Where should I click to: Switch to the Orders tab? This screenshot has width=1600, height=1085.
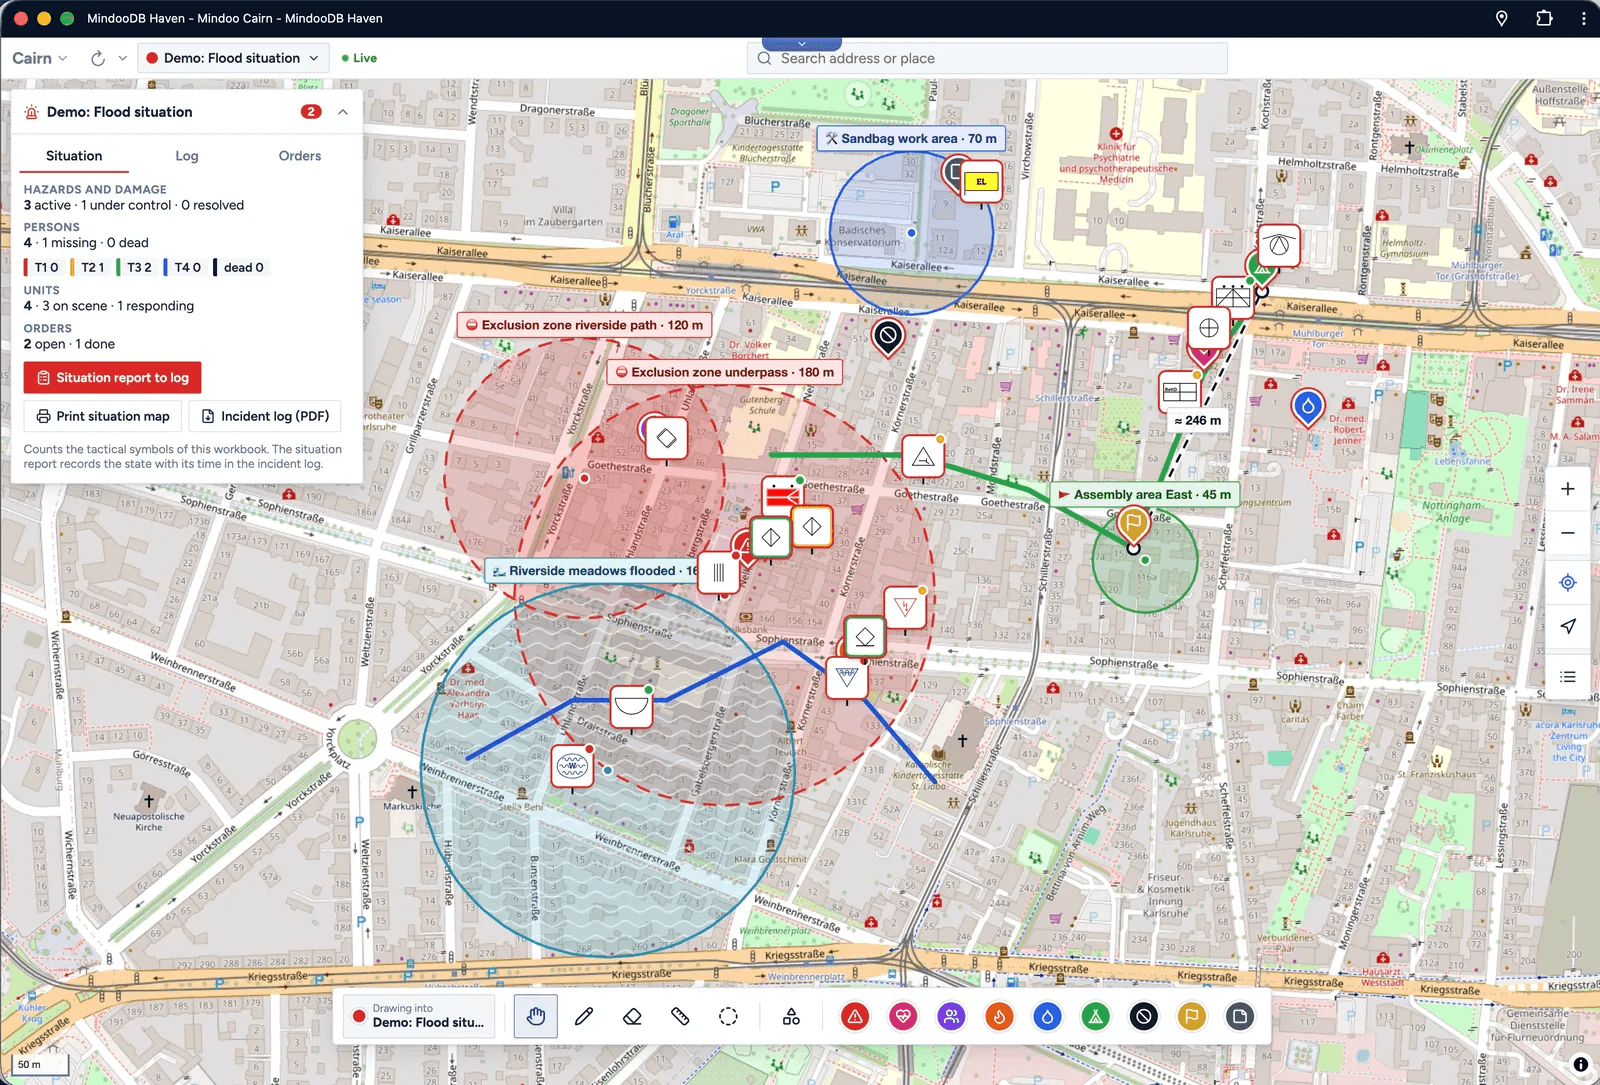tap(300, 156)
